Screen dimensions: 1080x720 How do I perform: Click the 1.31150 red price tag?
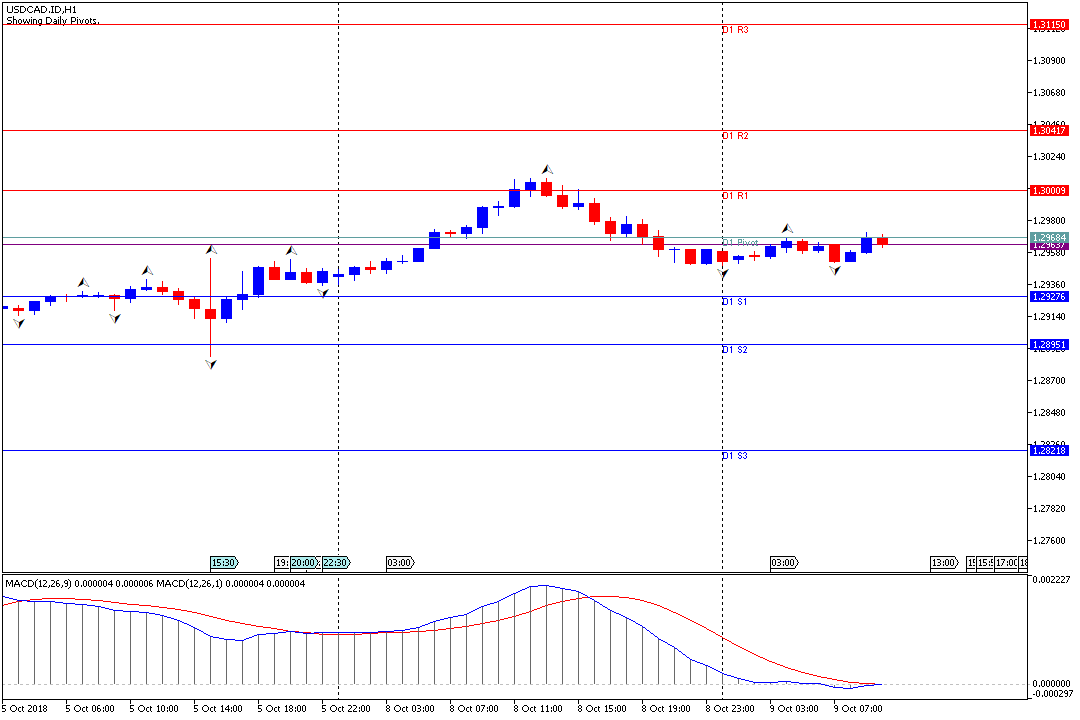click(1049, 24)
